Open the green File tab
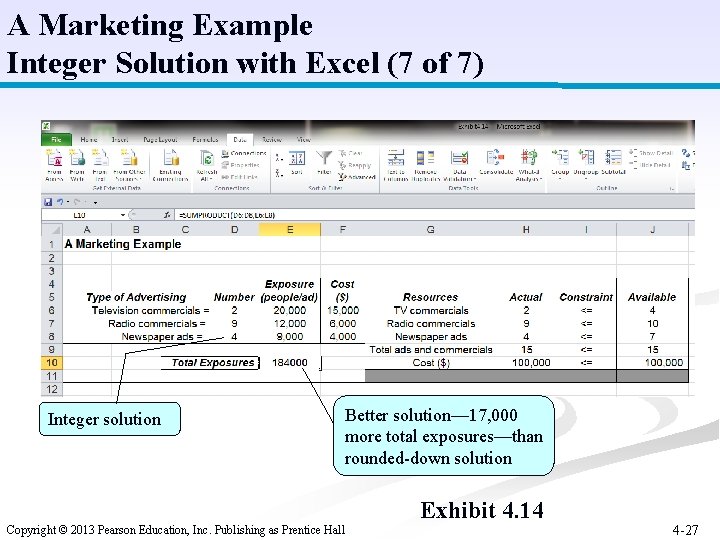This screenshot has height=540, width=720. 56,139
